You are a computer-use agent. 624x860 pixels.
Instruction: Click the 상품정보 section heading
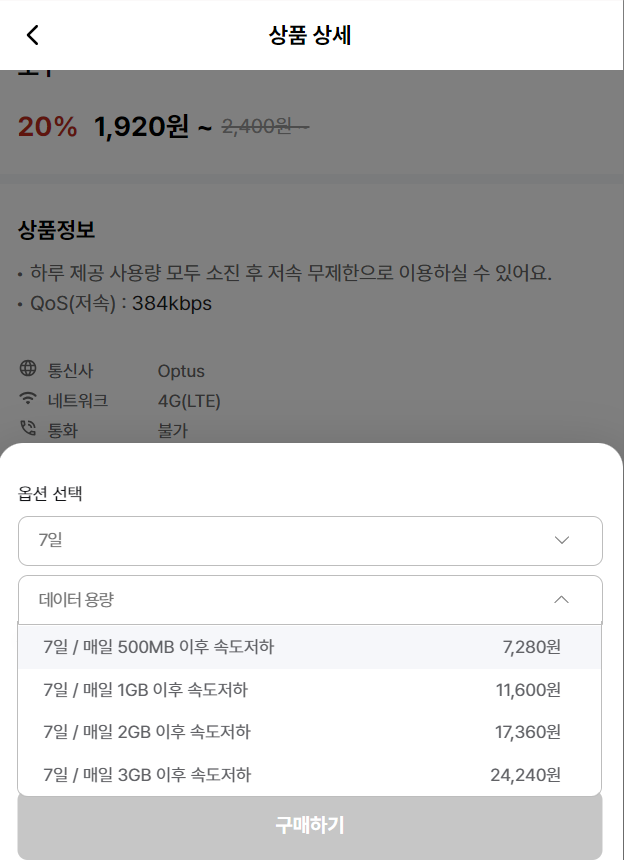click(x=56, y=229)
